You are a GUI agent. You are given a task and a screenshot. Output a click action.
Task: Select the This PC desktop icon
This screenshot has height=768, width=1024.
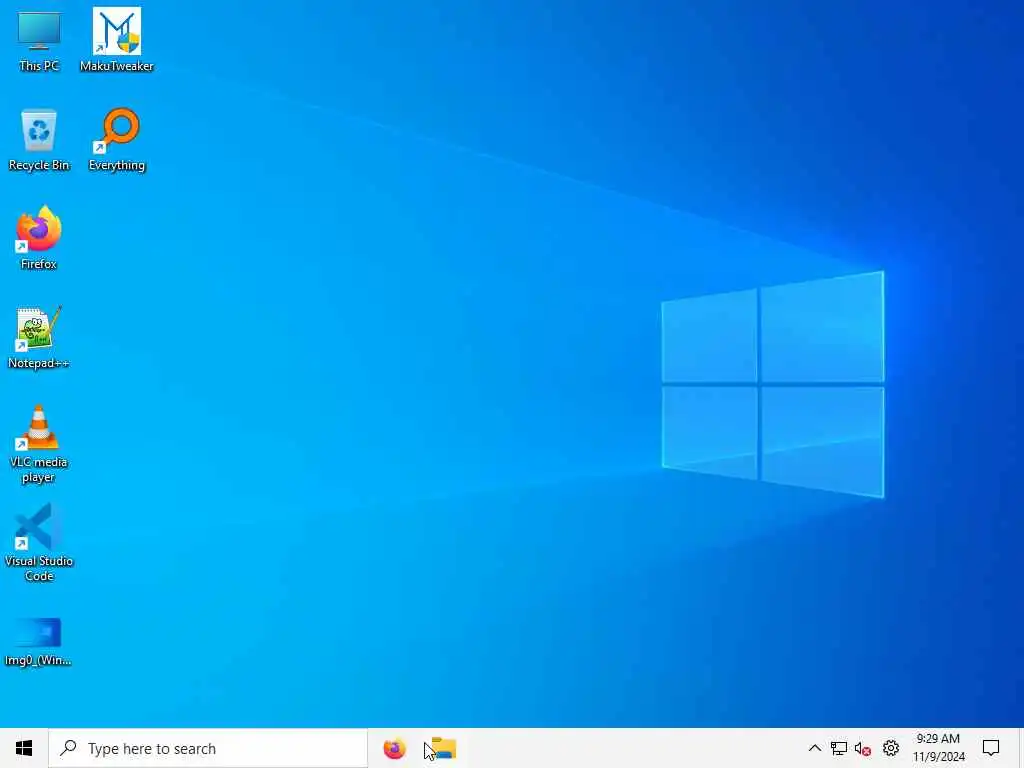(x=39, y=40)
